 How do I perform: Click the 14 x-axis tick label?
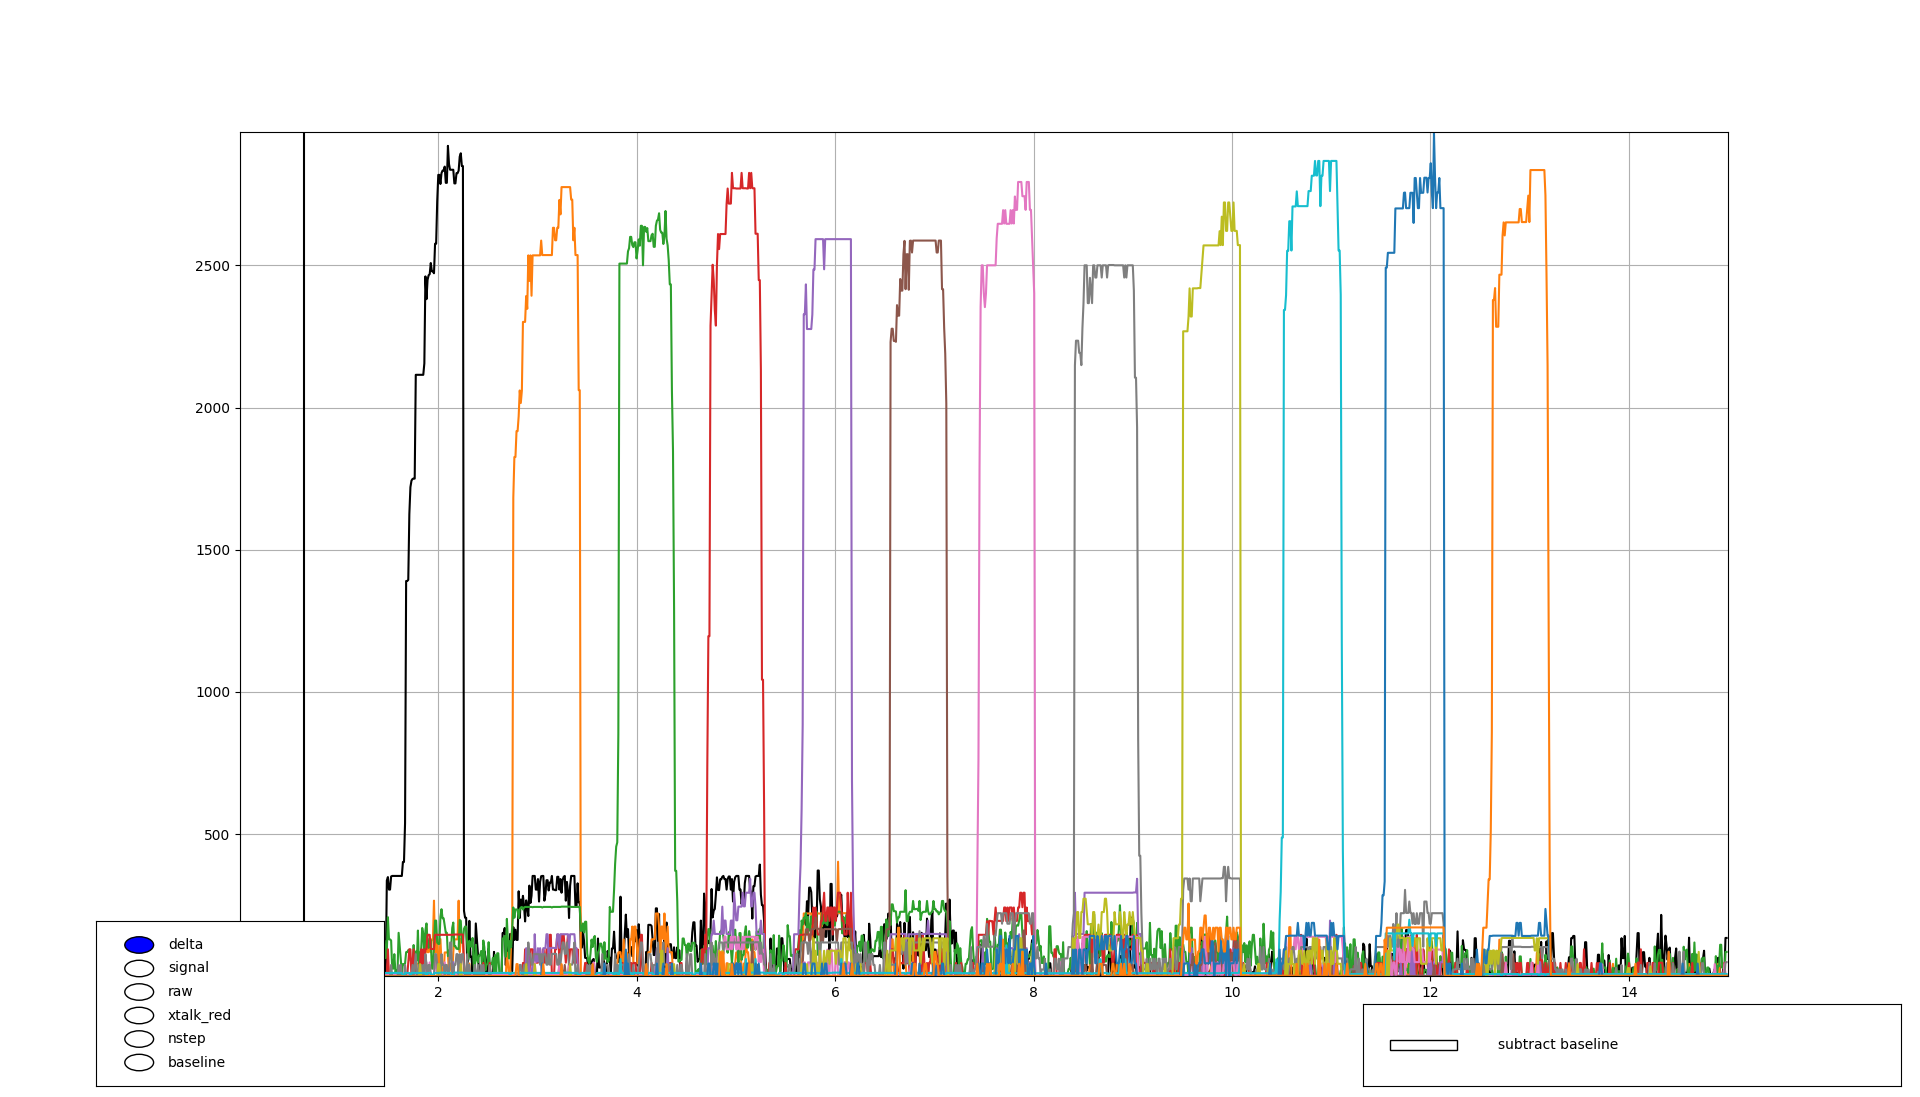coord(1629,992)
